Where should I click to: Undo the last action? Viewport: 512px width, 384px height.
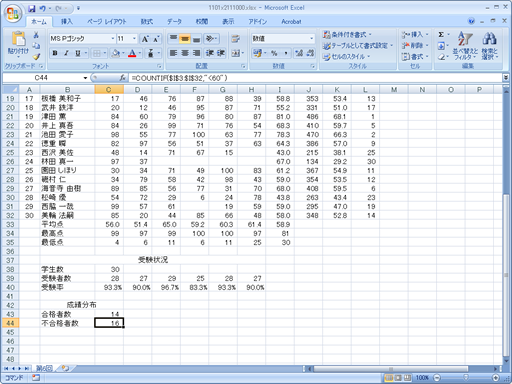pyautogui.click(x=43, y=8)
